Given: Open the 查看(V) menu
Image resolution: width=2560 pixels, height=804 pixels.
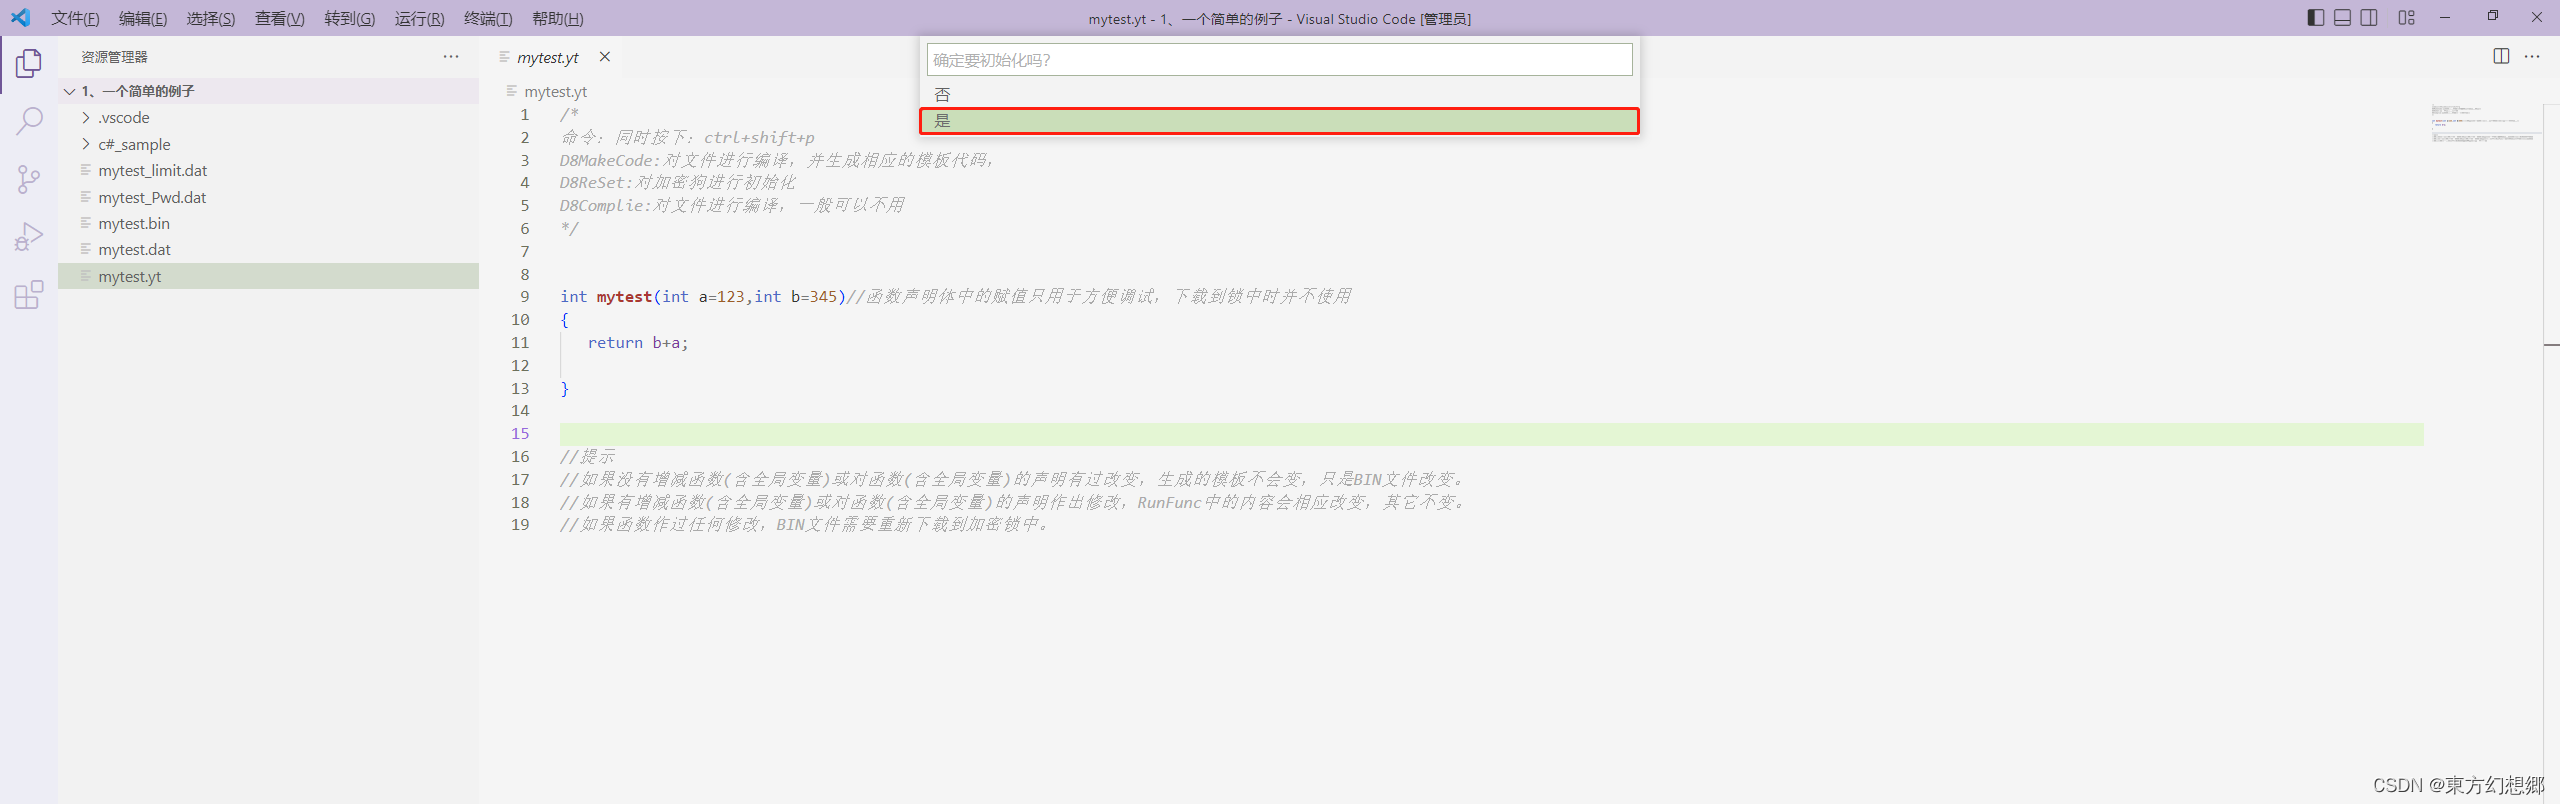Looking at the screenshot, I should coord(280,18).
